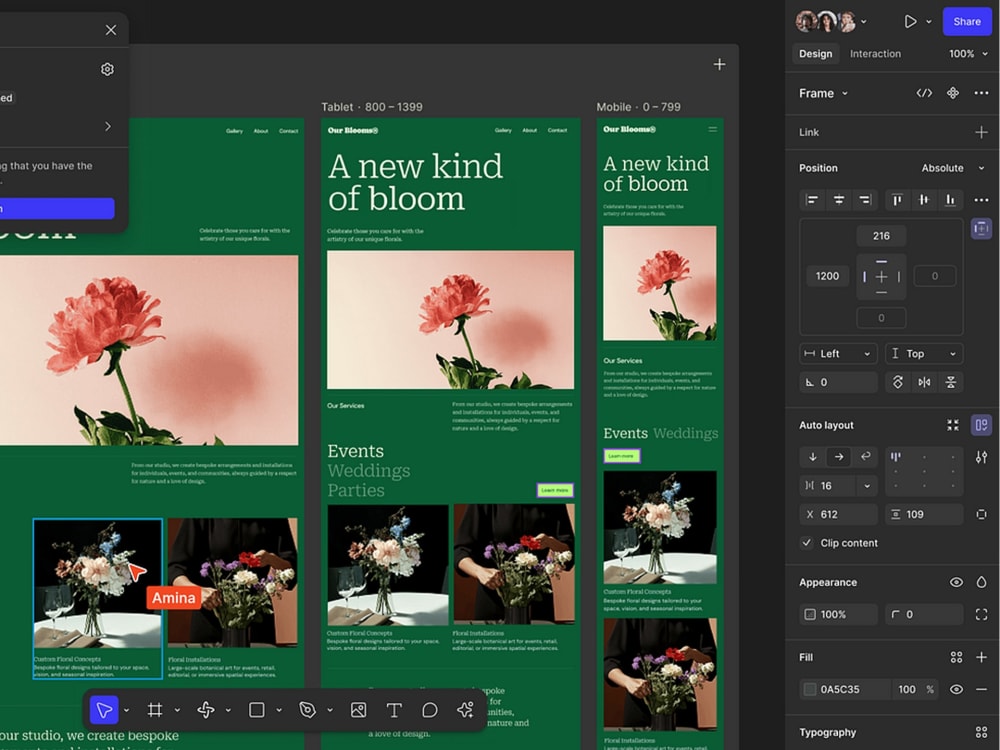
Task: Toggle Appearance visibility eye icon
Action: point(956,582)
